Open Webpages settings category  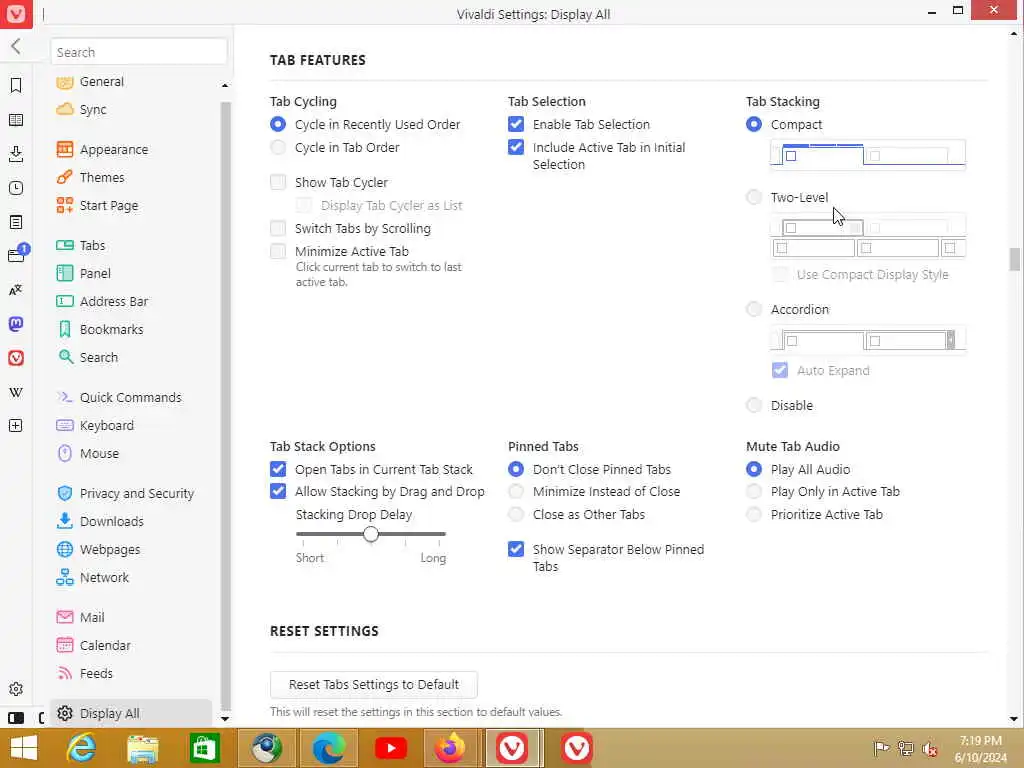(98, 550)
